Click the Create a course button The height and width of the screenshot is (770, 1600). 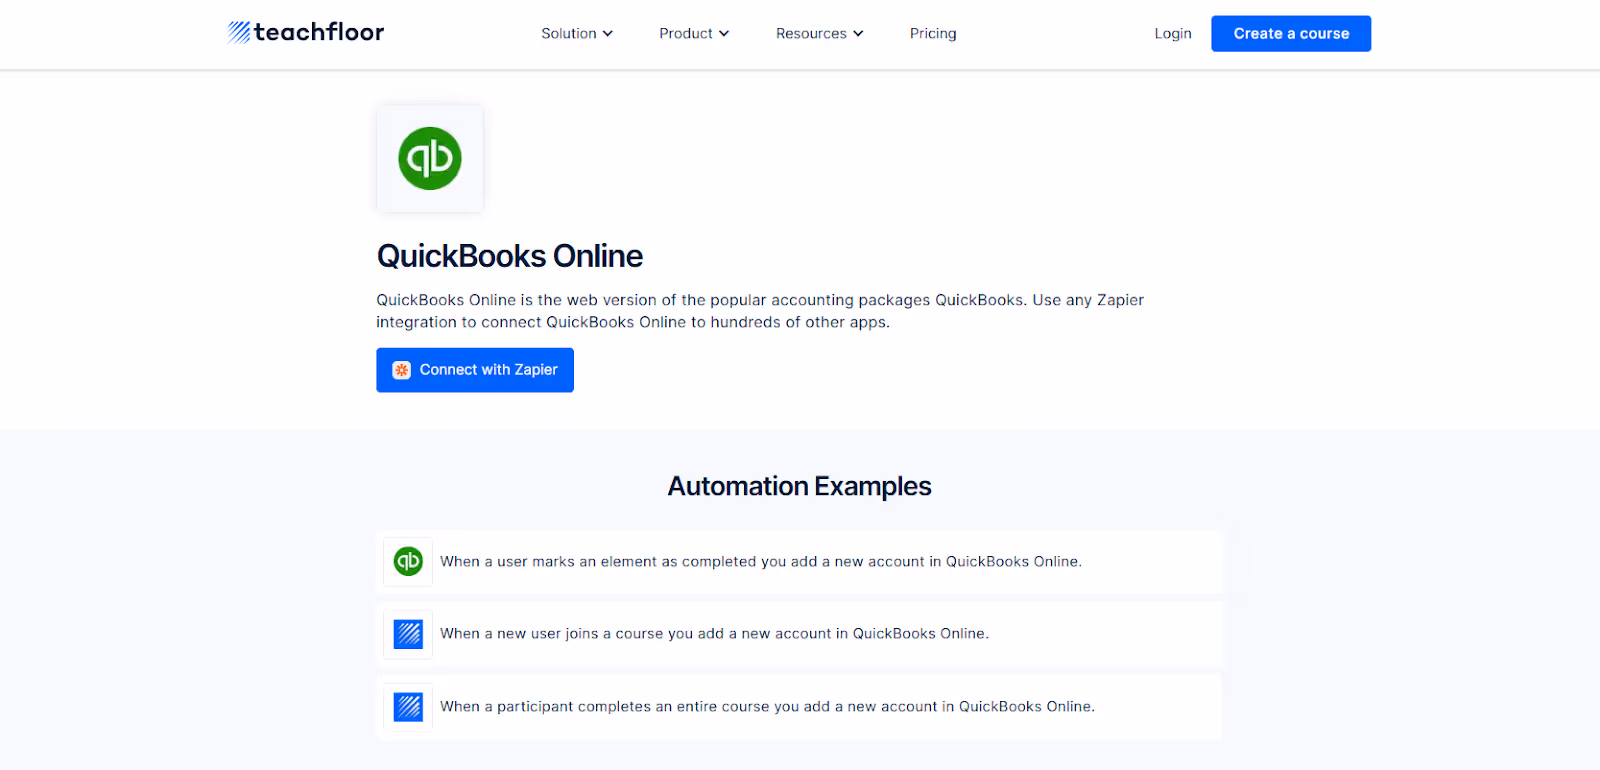tap(1291, 34)
